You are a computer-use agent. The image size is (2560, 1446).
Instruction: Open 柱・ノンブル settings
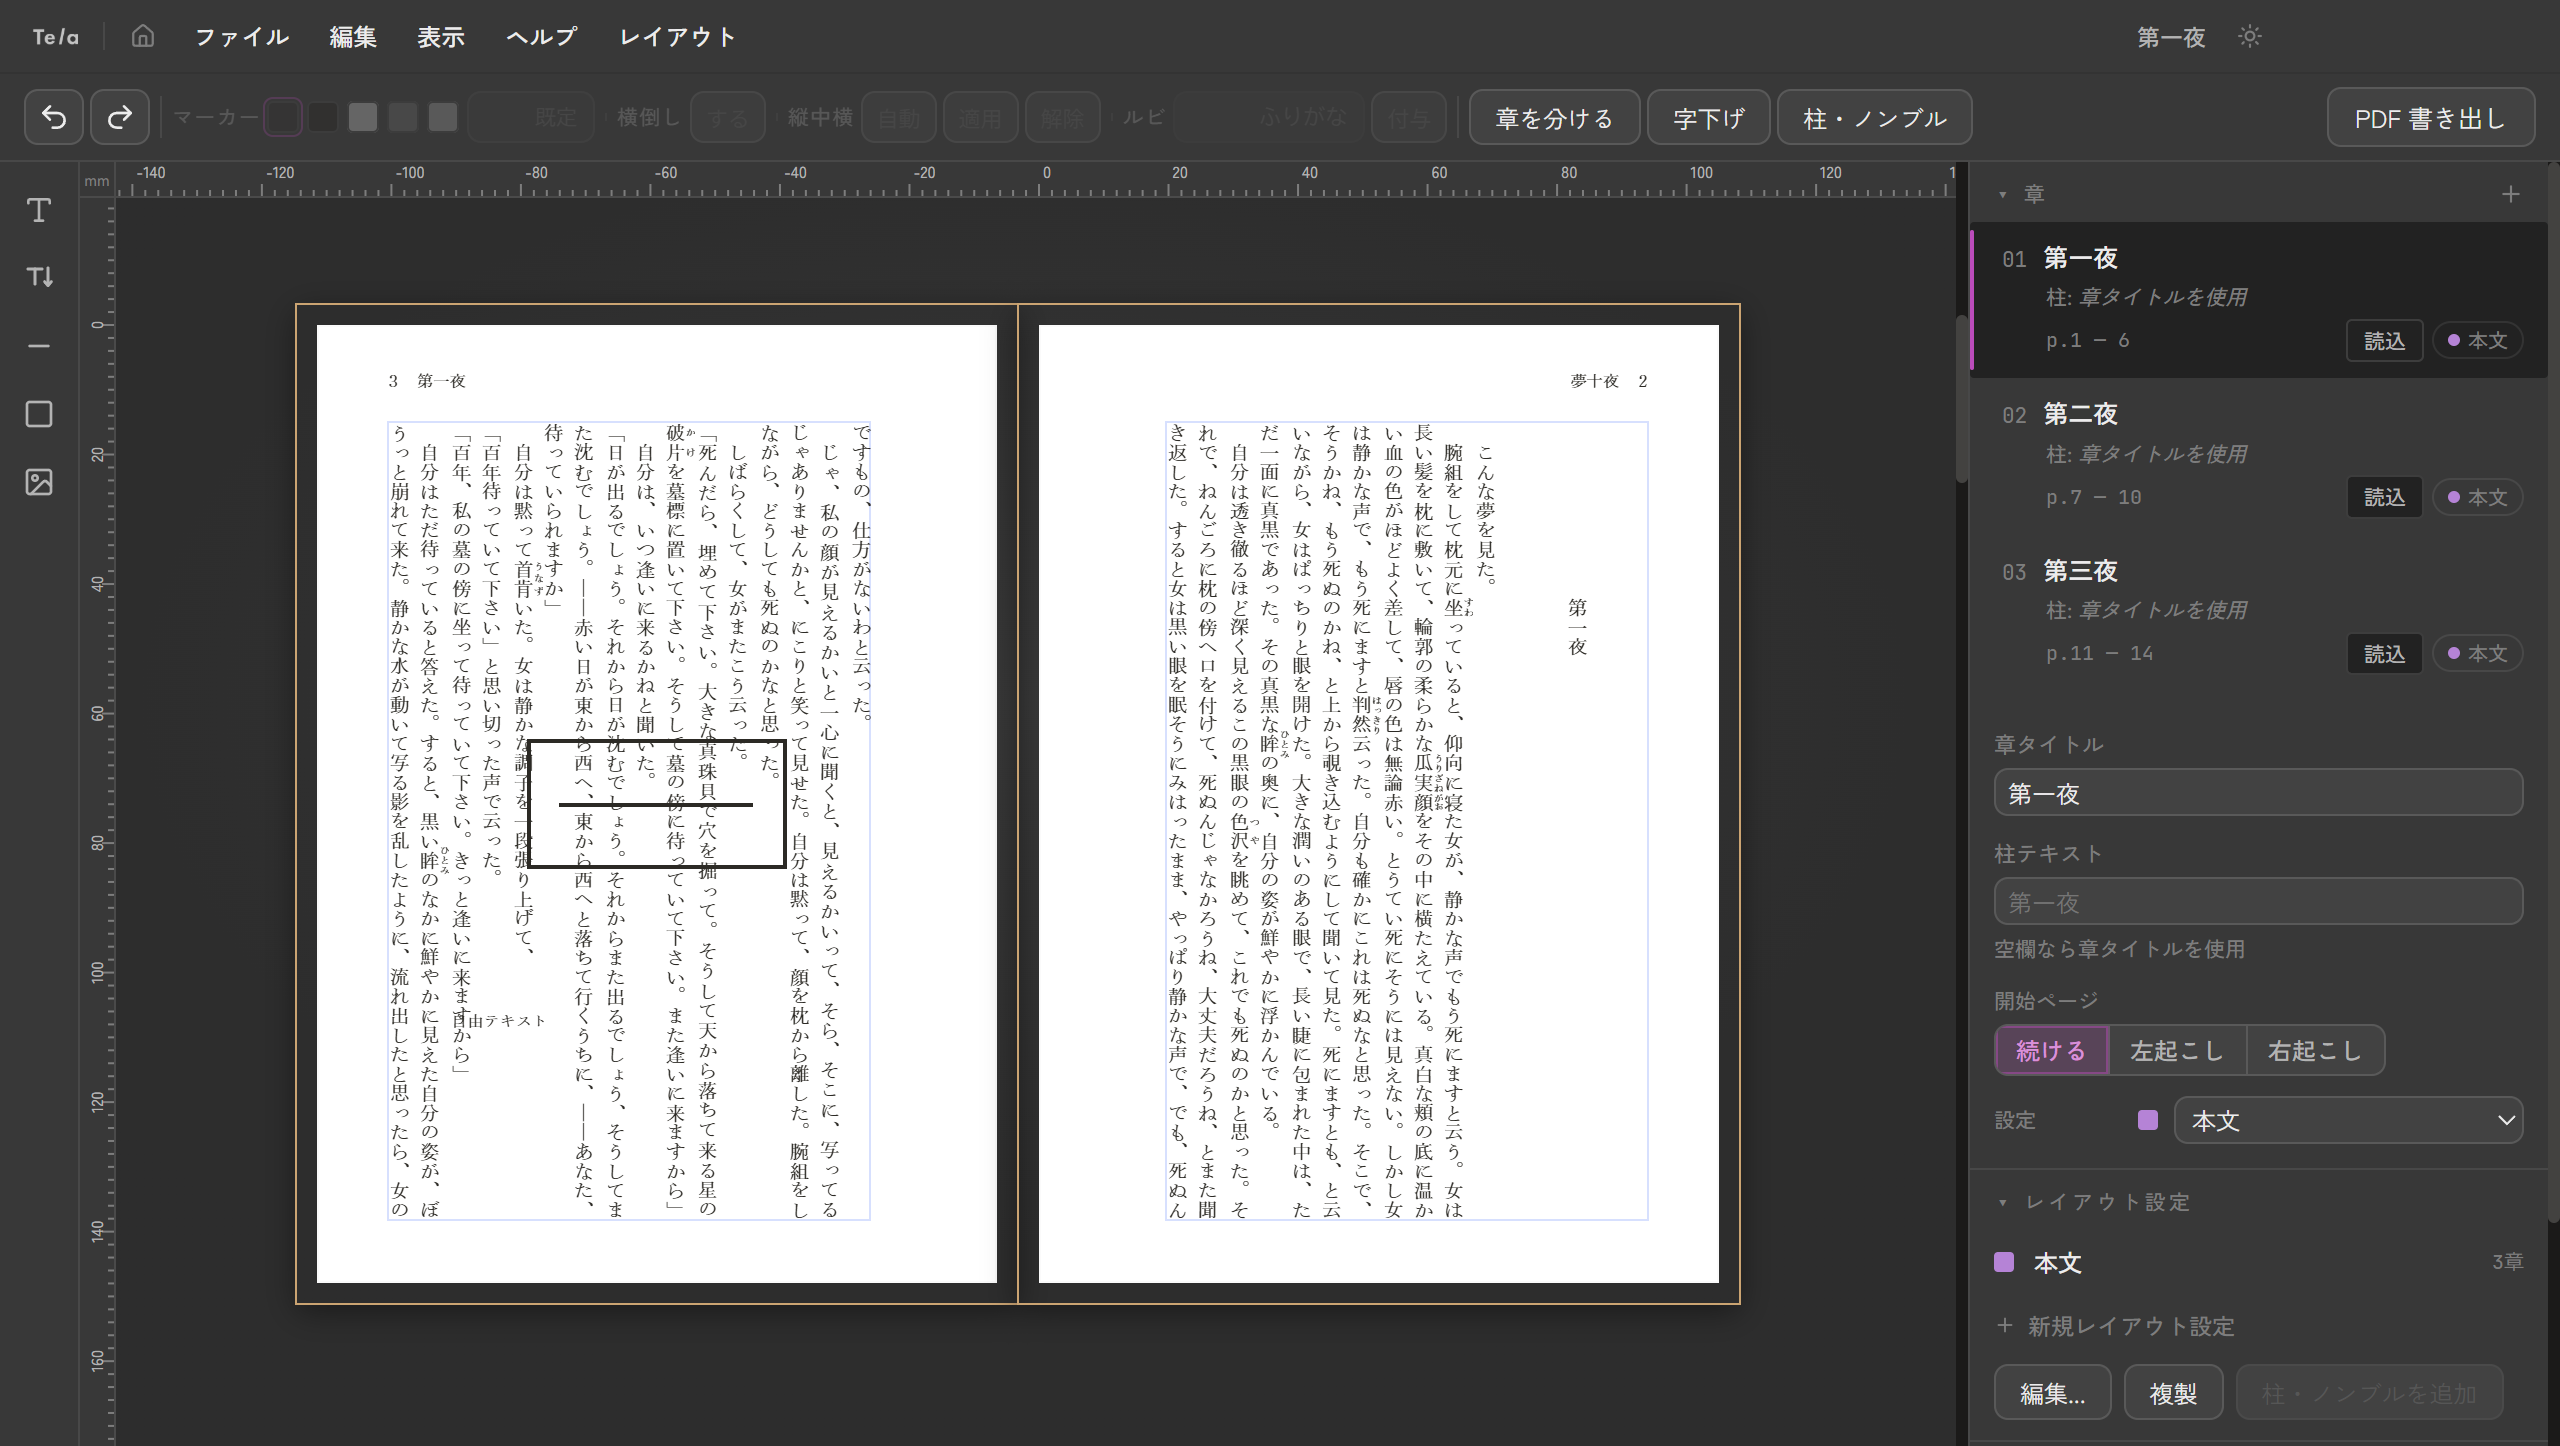point(1874,118)
